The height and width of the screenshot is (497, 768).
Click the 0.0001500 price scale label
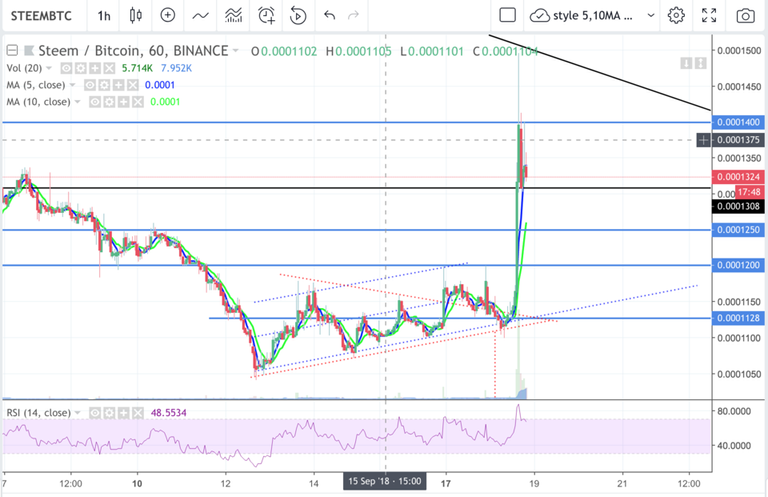pyautogui.click(x=739, y=50)
